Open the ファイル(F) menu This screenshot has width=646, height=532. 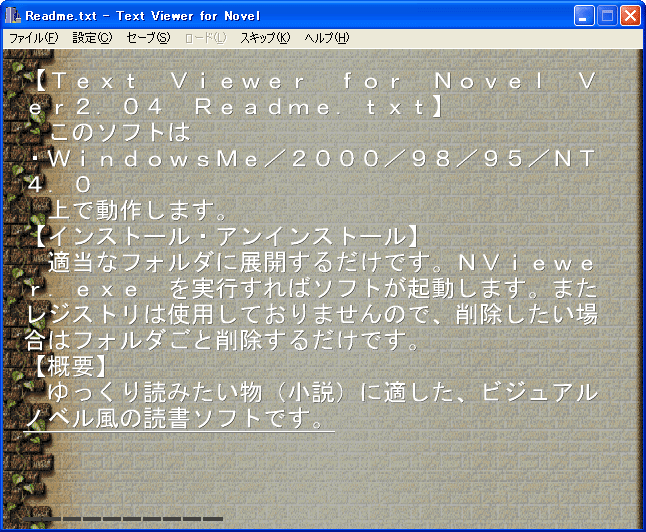[33, 38]
